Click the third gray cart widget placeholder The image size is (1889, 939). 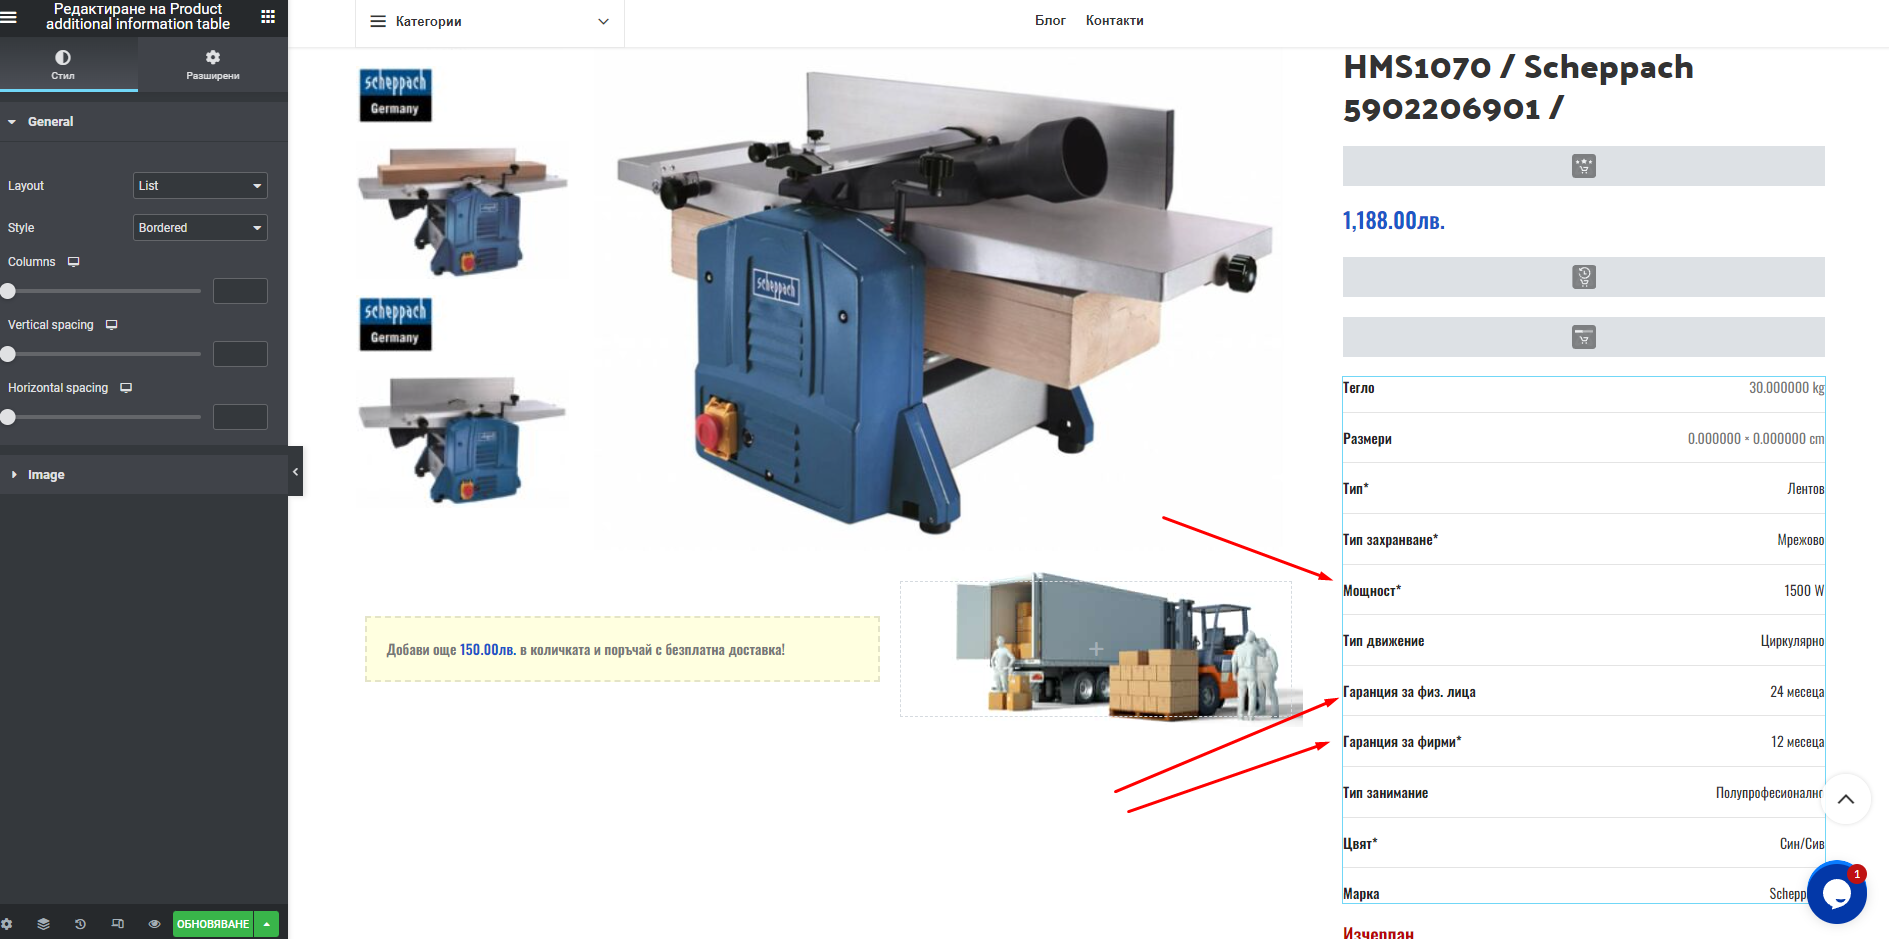(x=1583, y=337)
